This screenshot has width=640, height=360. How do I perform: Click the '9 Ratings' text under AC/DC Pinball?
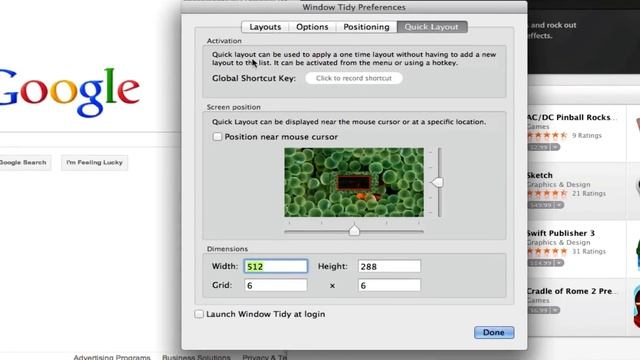(587, 136)
